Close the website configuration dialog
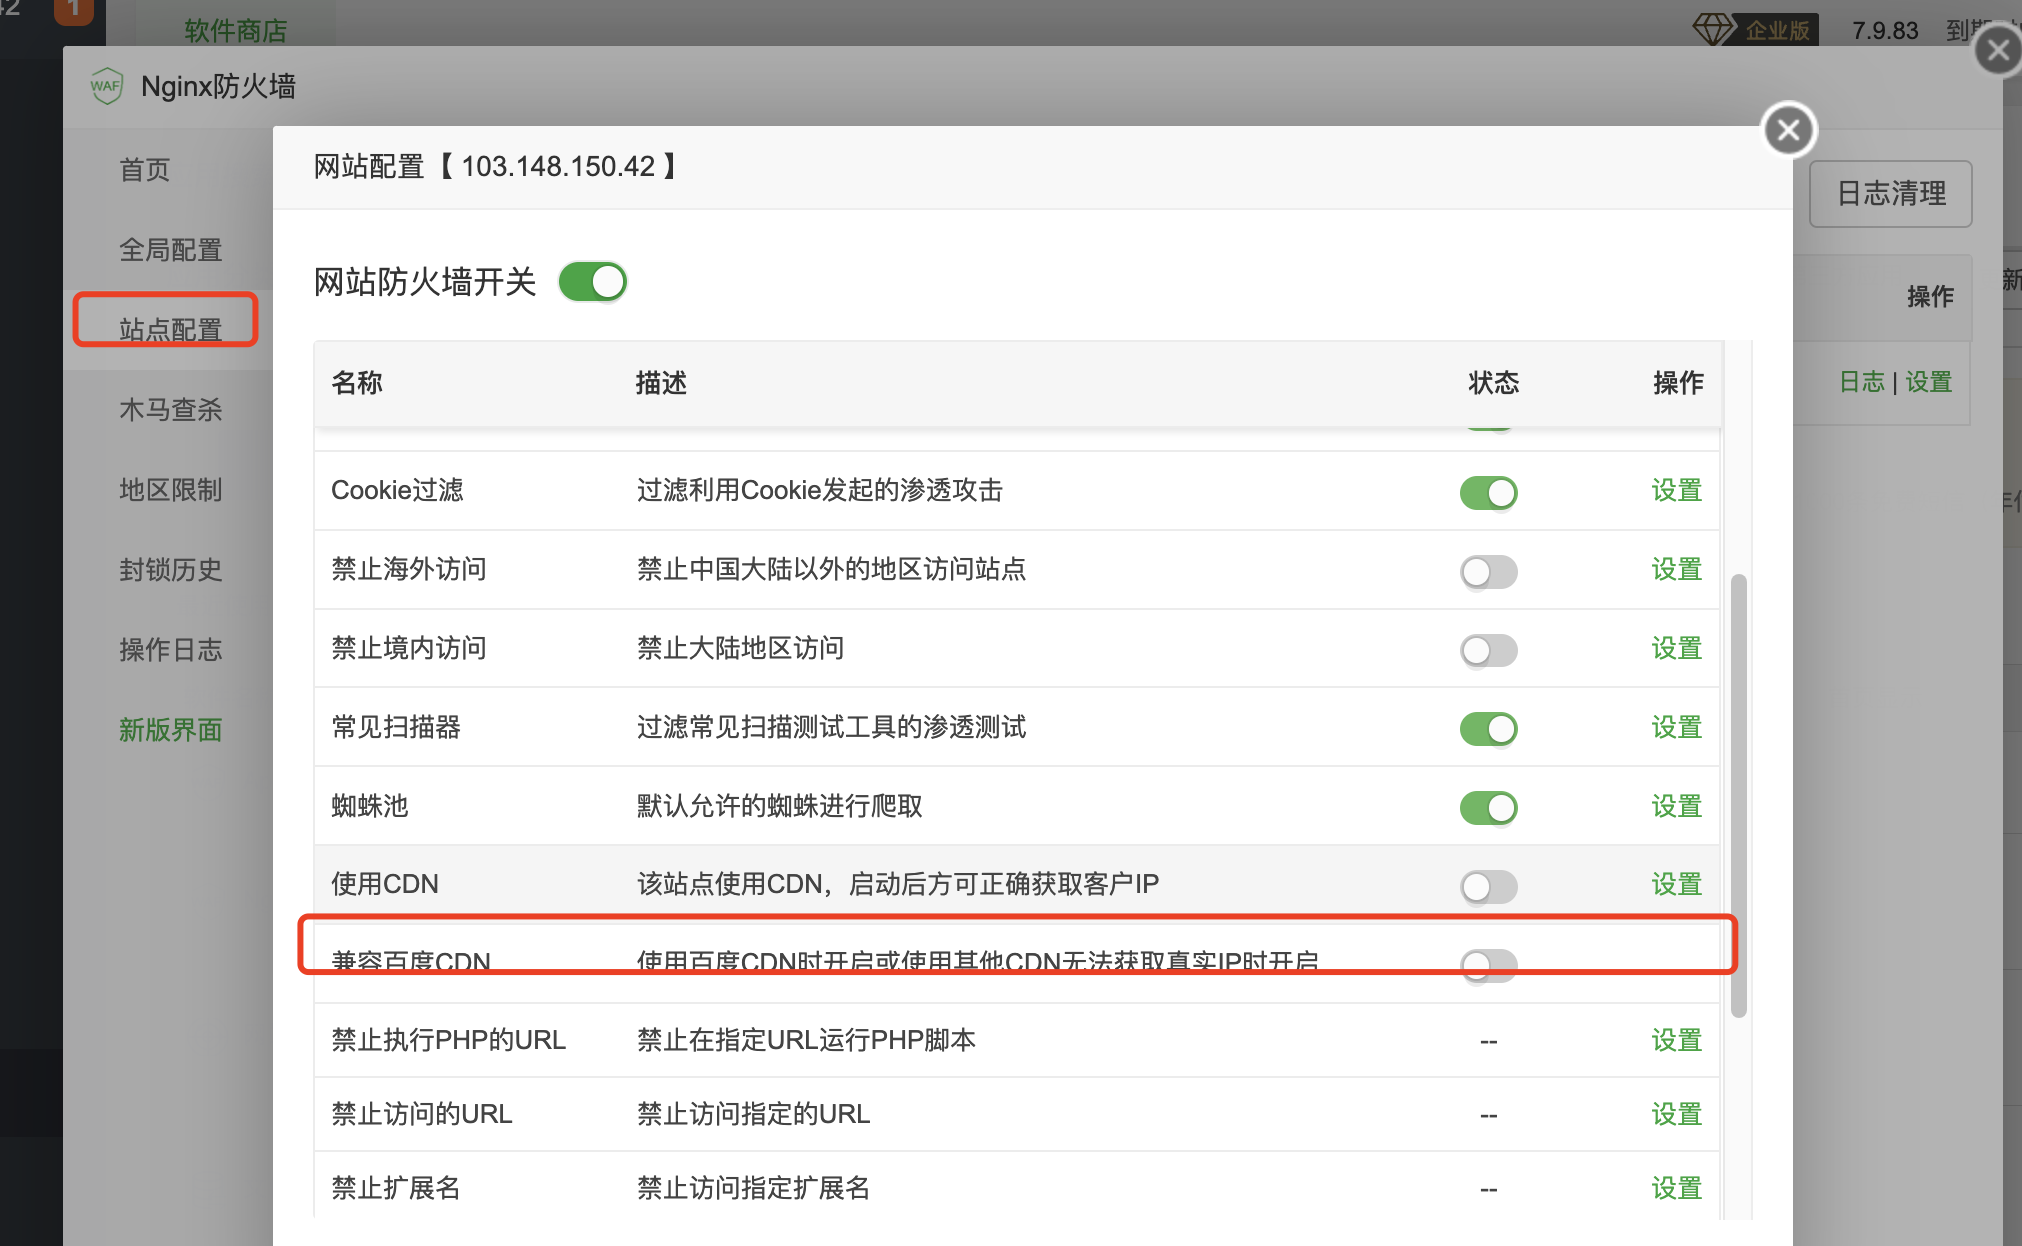Screen dimensions: 2022x1246 (x=1788, y=130)
